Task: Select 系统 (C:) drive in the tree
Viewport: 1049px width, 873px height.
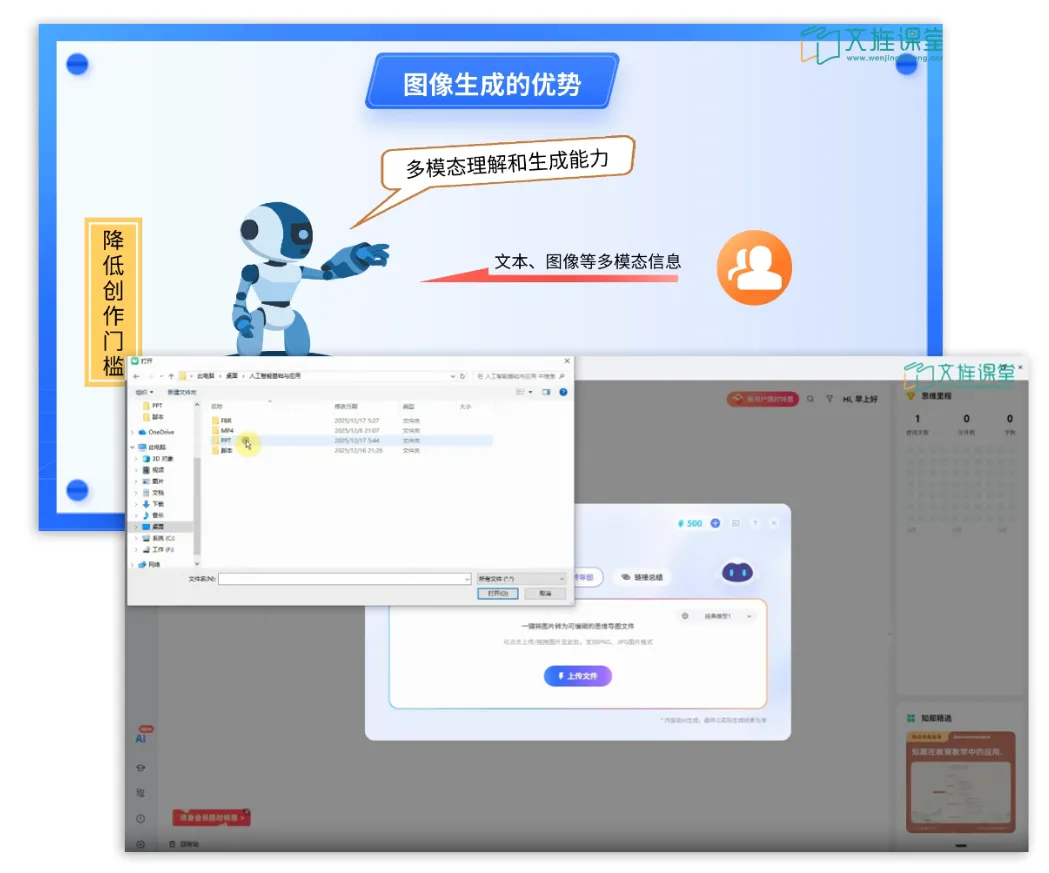Action: (x=159, y=539)
